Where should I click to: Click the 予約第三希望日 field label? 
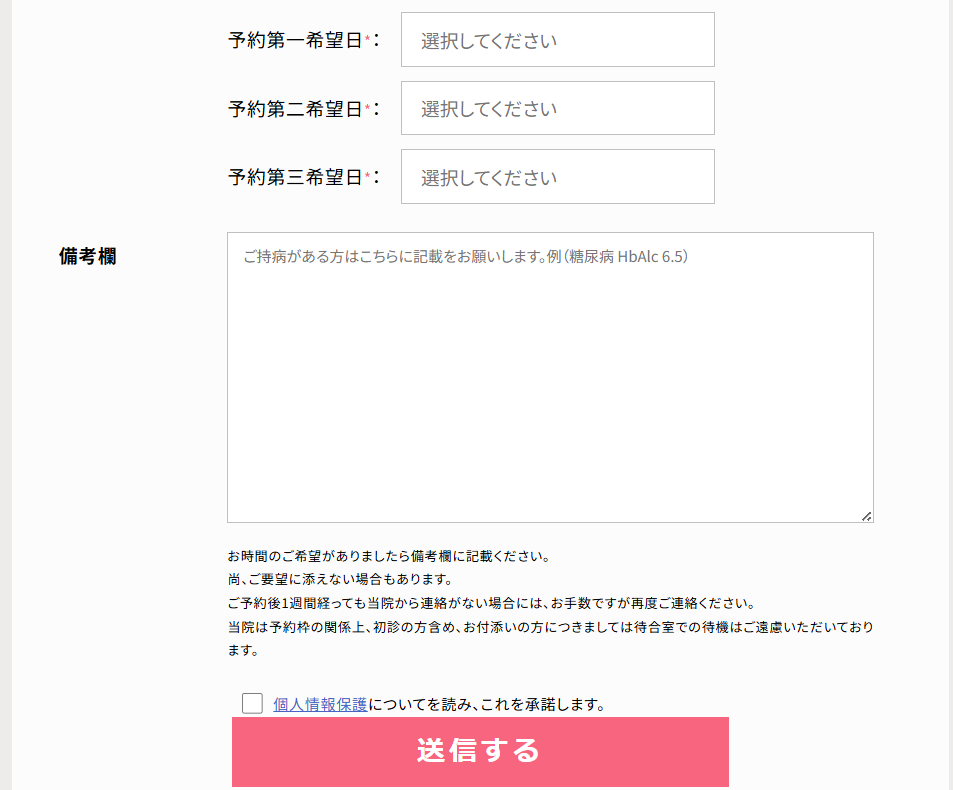pyautogui.click(x=295, y=177)
